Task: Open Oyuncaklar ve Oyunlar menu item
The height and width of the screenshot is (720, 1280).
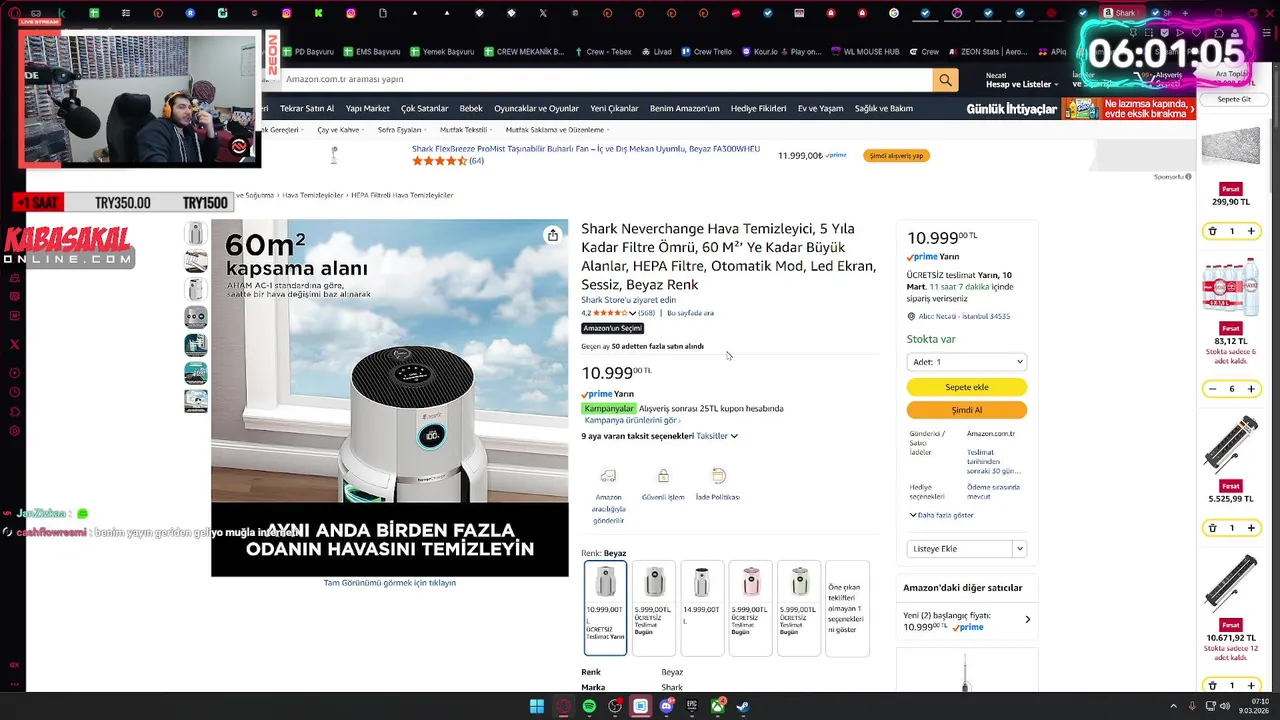Action: point(536,109)
